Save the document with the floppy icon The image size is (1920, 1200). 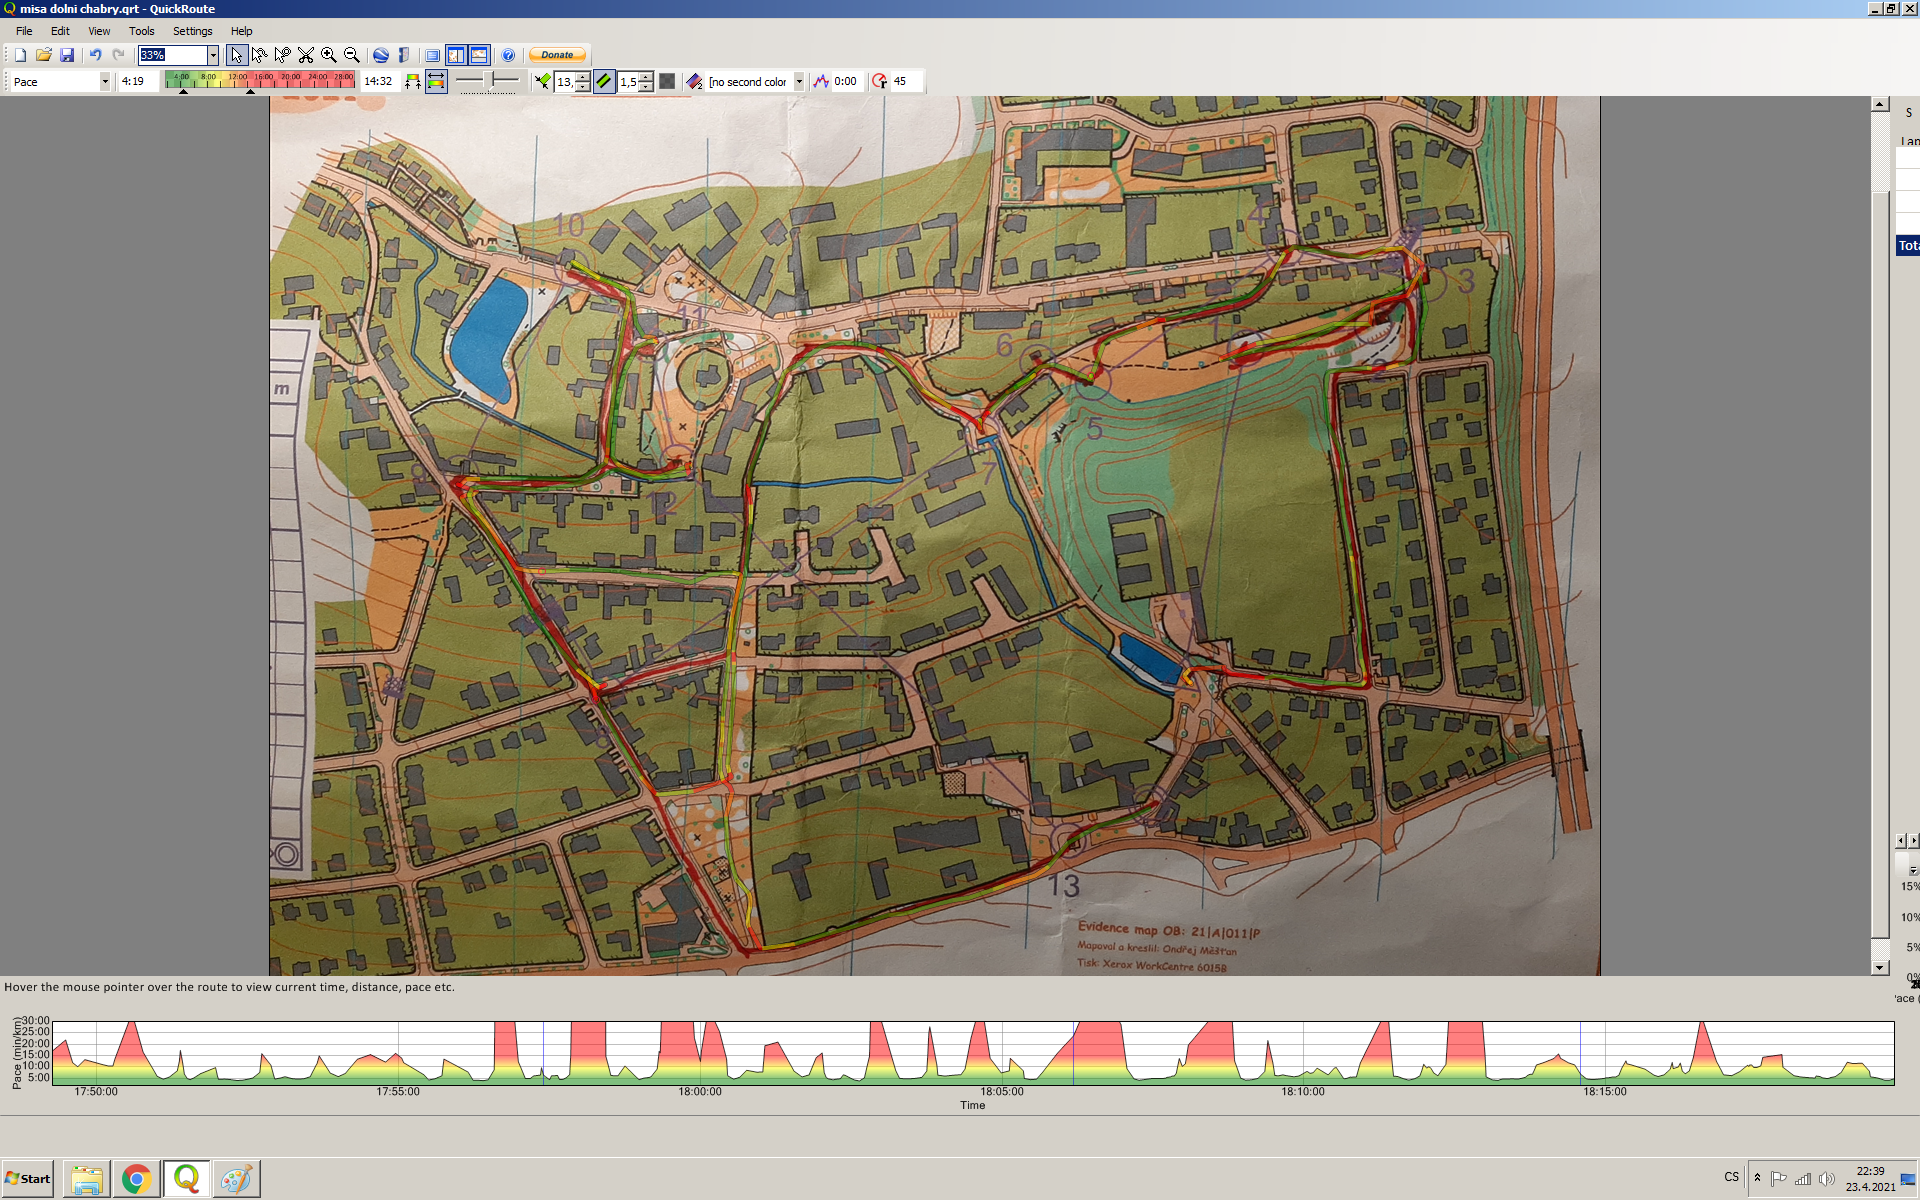67,55
